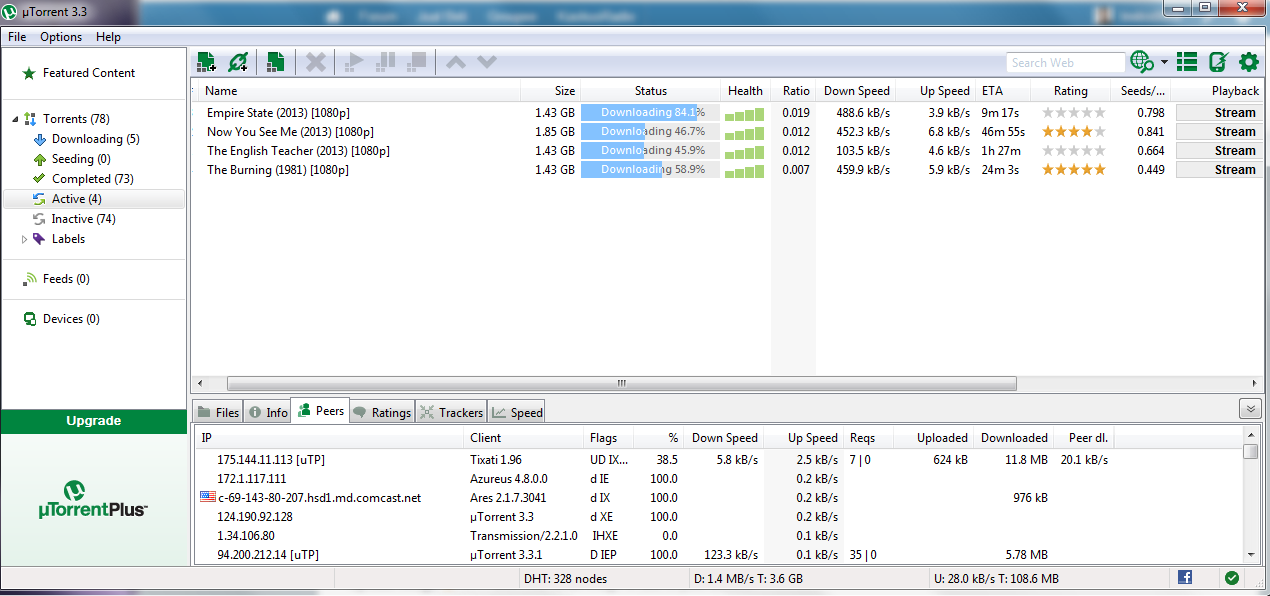Click the torrent list horizontal scrollbar
Screen dimensions: 1270x596
(x=621, y=383)
